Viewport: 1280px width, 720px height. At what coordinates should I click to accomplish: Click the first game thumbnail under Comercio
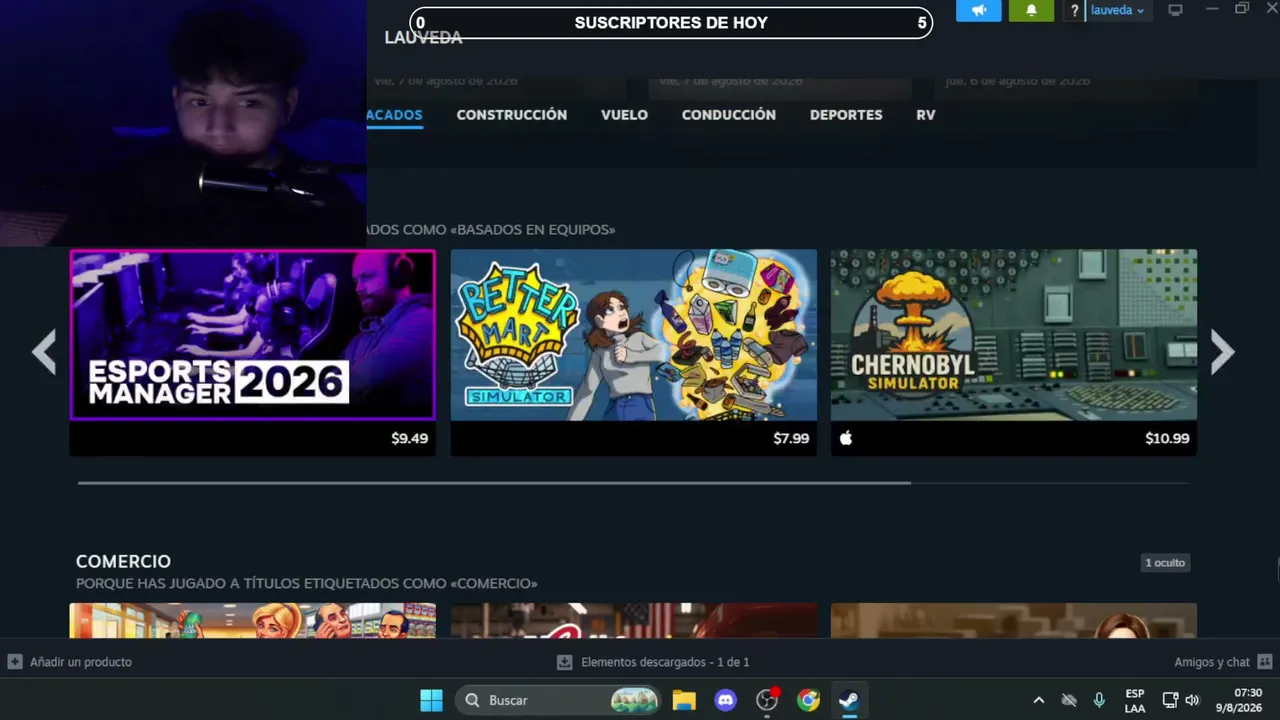coord(252,620)
